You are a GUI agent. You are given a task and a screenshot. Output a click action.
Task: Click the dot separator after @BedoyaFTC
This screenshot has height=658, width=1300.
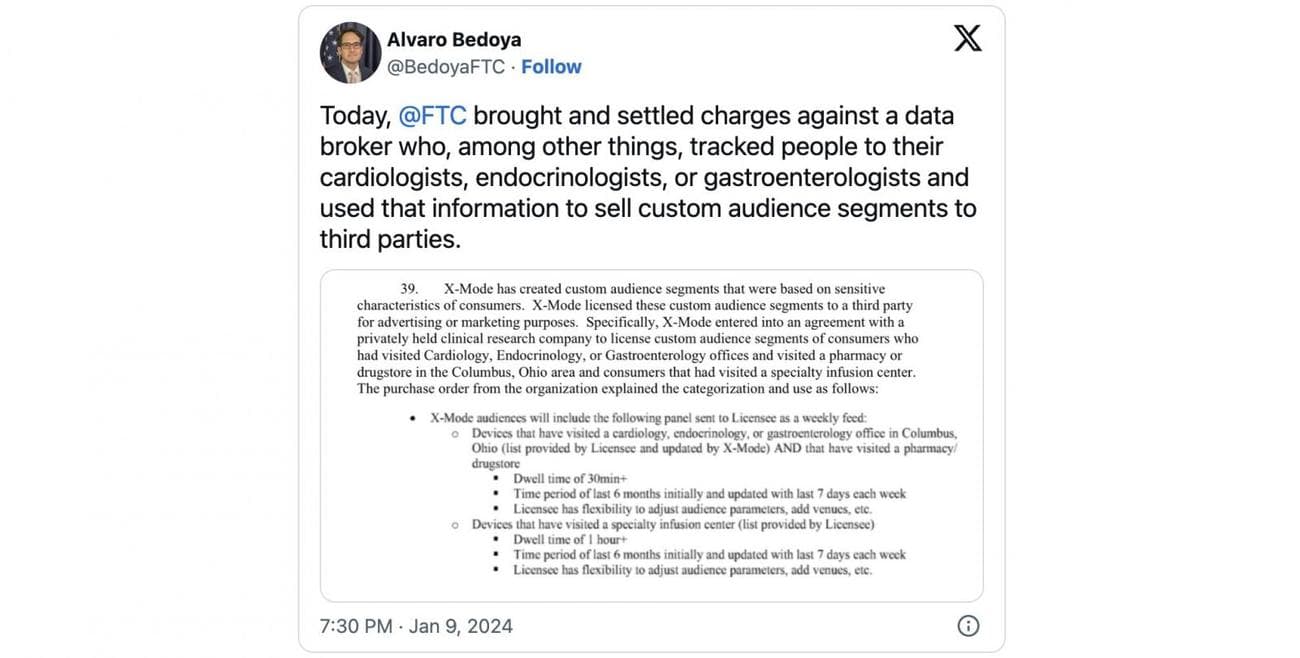(x=512, y=65)
